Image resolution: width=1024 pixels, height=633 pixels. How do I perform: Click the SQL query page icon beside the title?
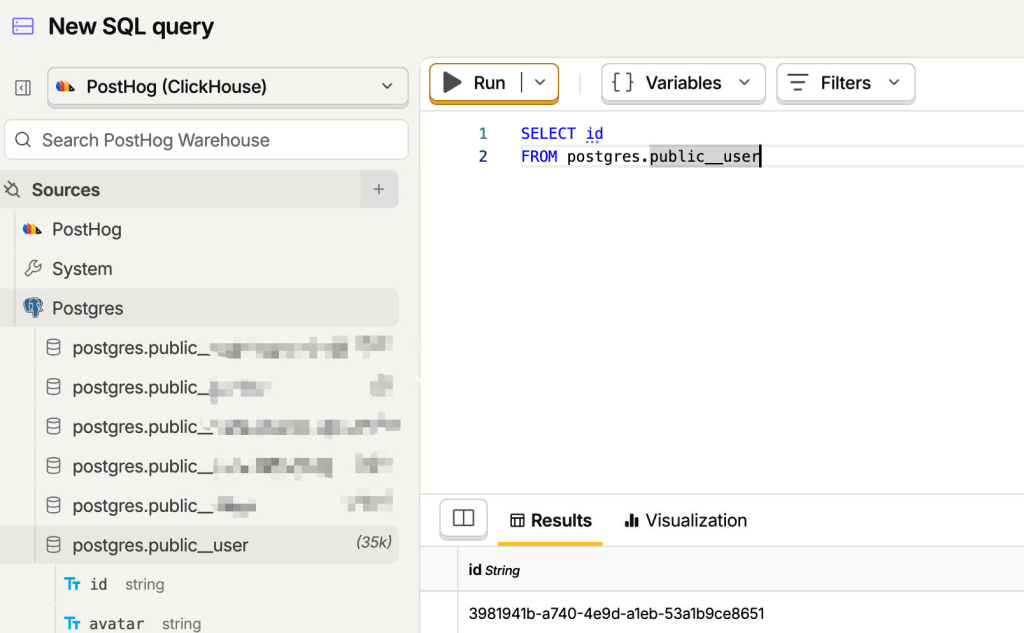[23, 27]
